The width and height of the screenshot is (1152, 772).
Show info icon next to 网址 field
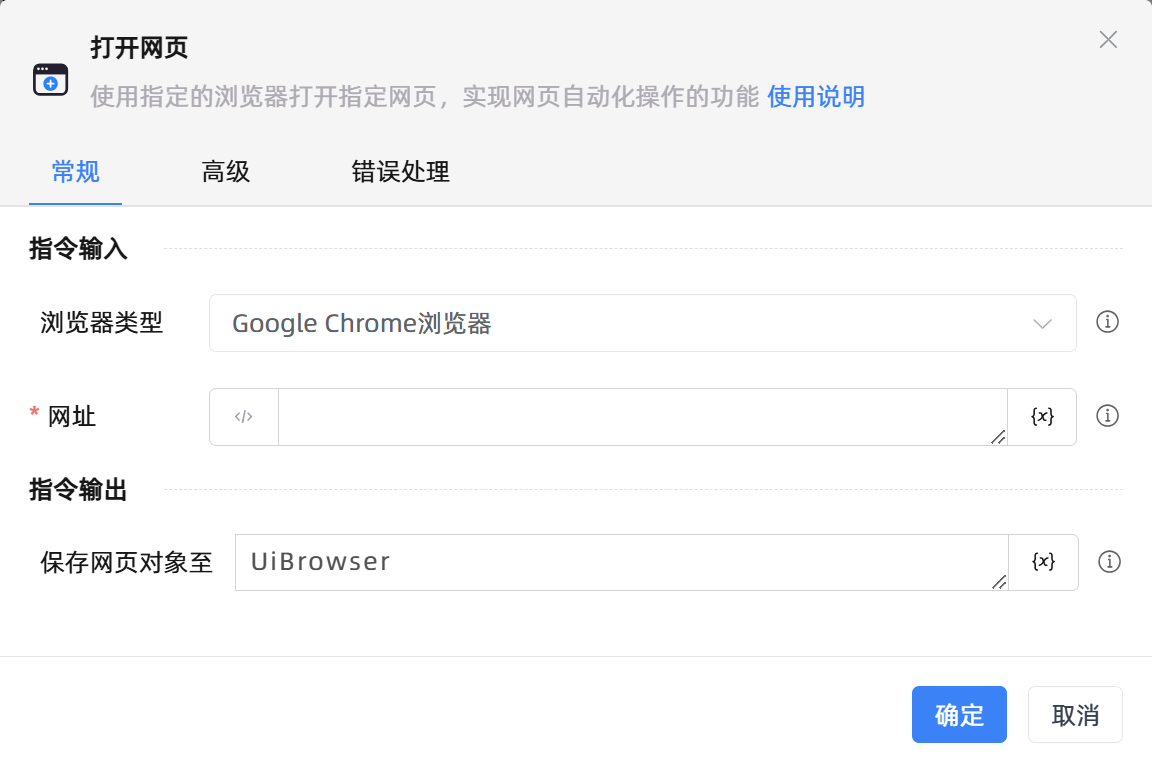tap(1107, 416)
